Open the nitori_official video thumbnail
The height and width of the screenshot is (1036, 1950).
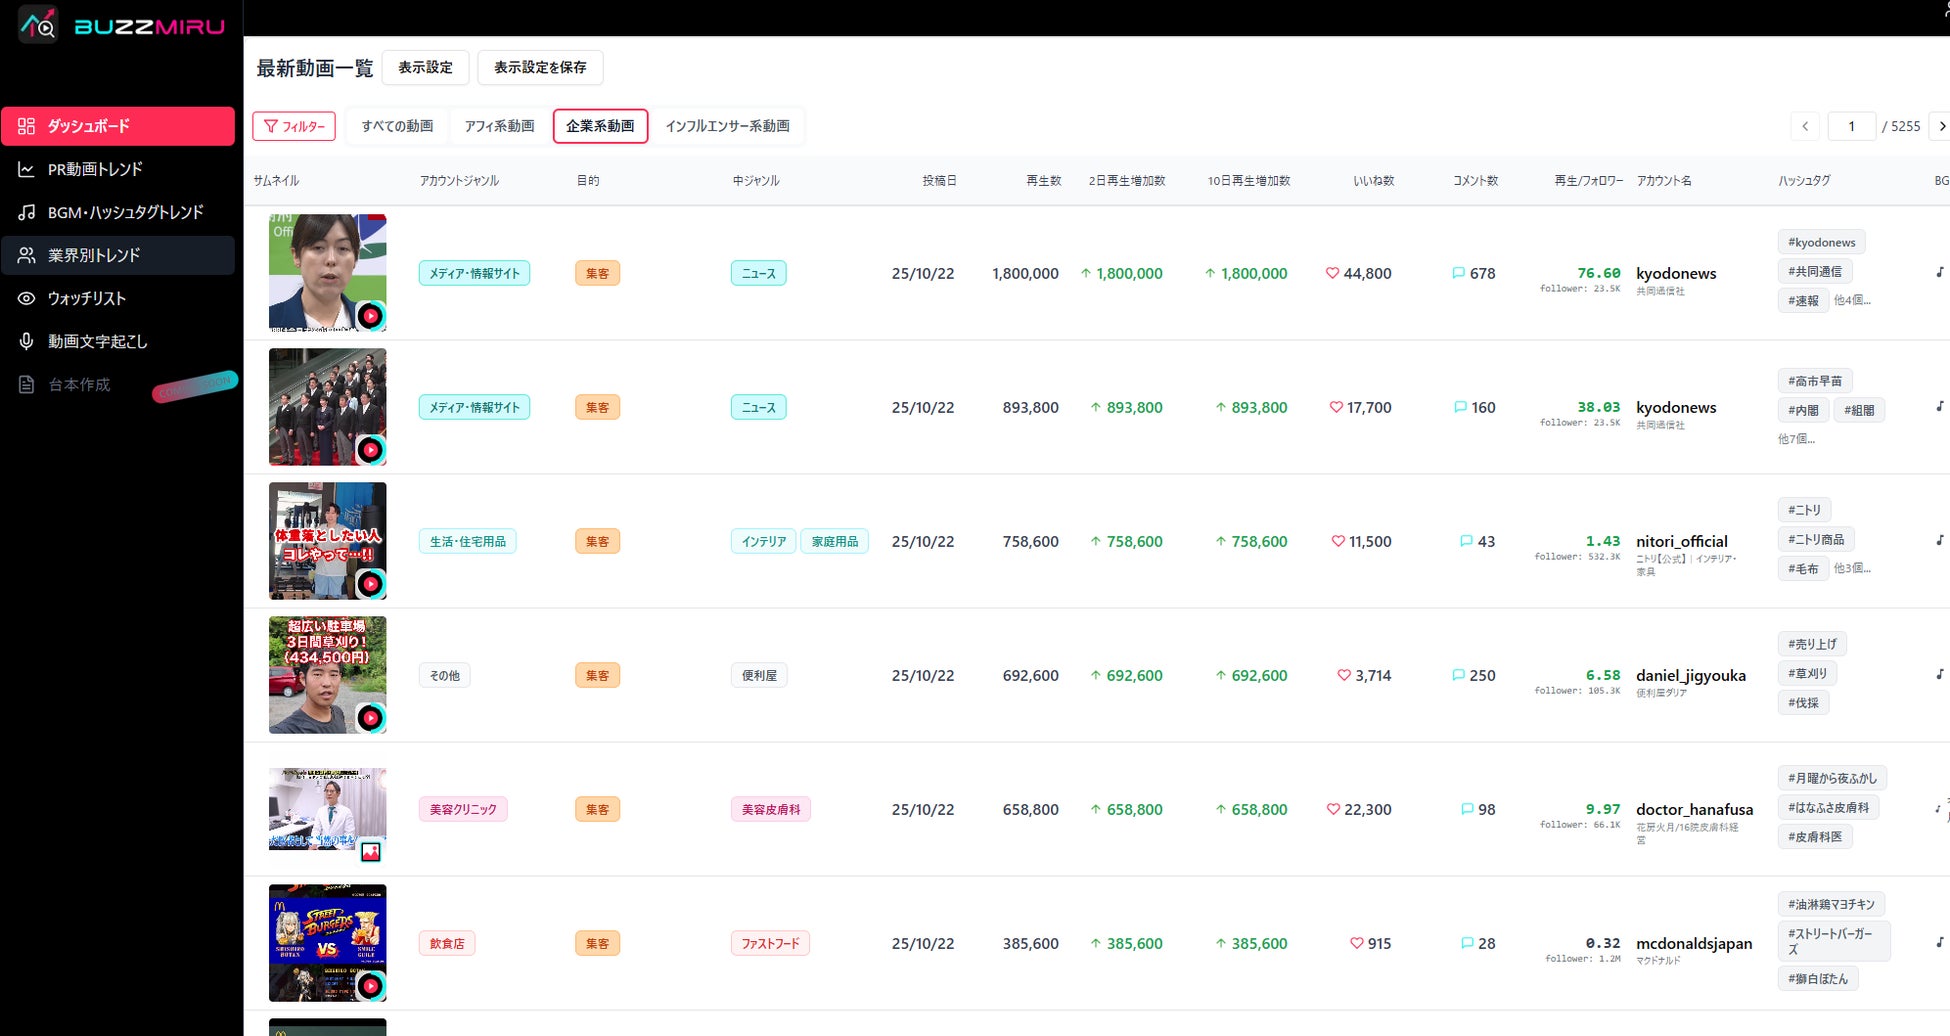[327, 540]
